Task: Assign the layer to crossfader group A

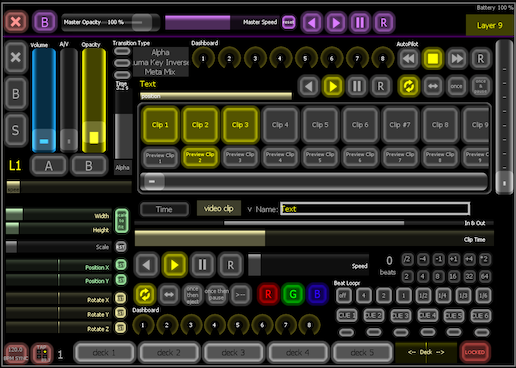Action: pos(49,166)
